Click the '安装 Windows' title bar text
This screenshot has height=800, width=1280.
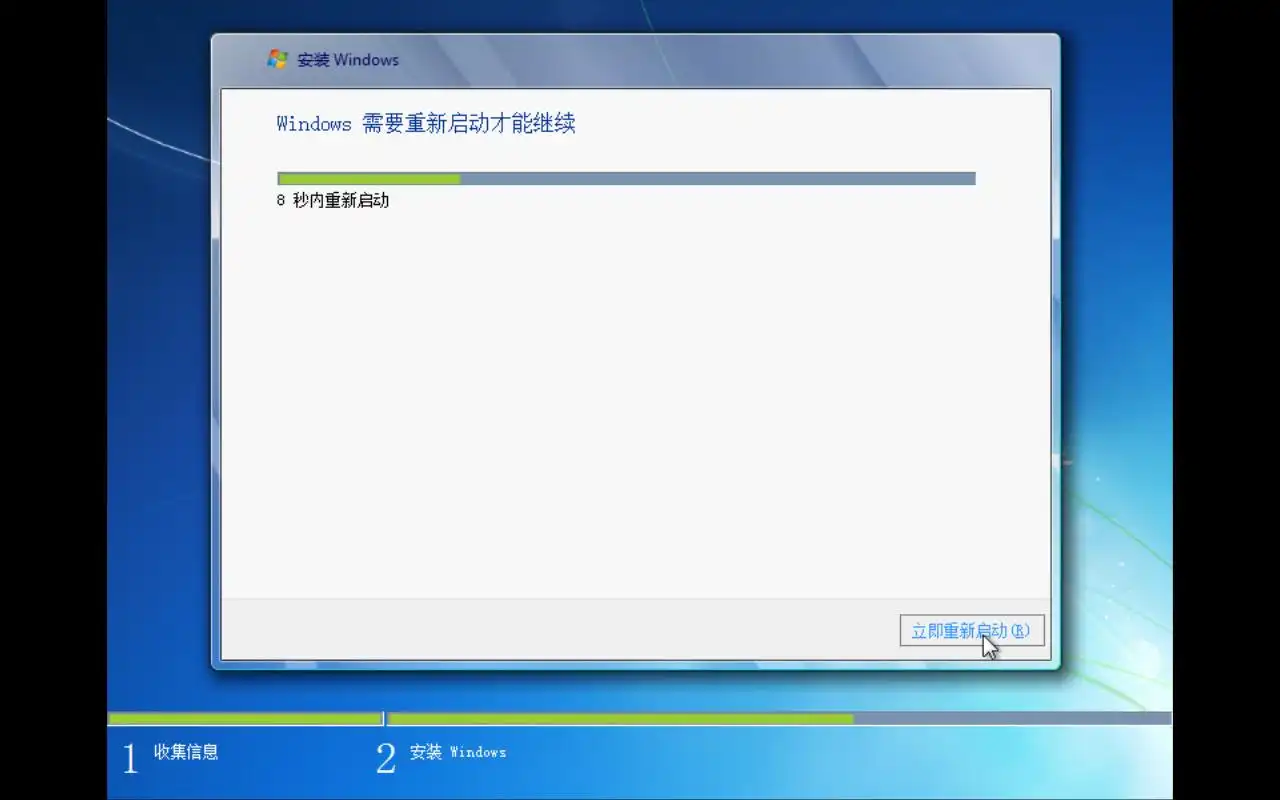coord(348,60)
